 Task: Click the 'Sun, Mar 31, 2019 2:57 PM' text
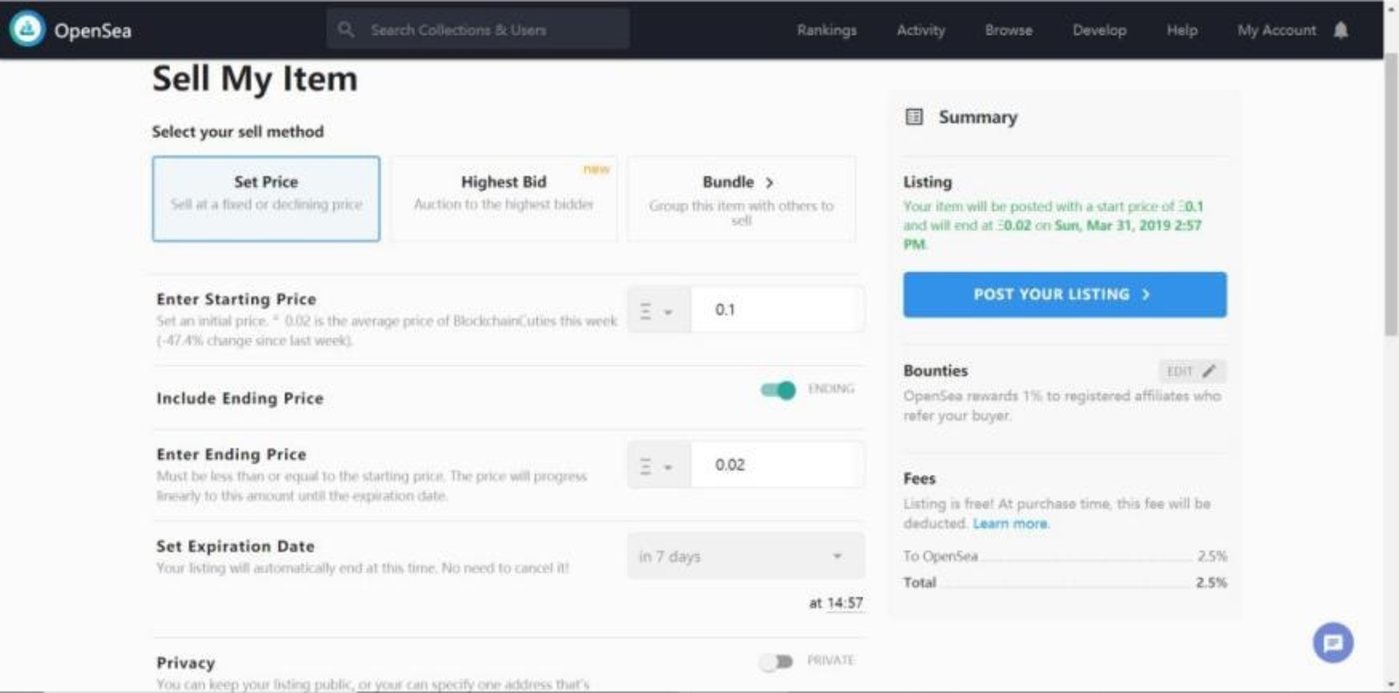[x=1053, y=234]
